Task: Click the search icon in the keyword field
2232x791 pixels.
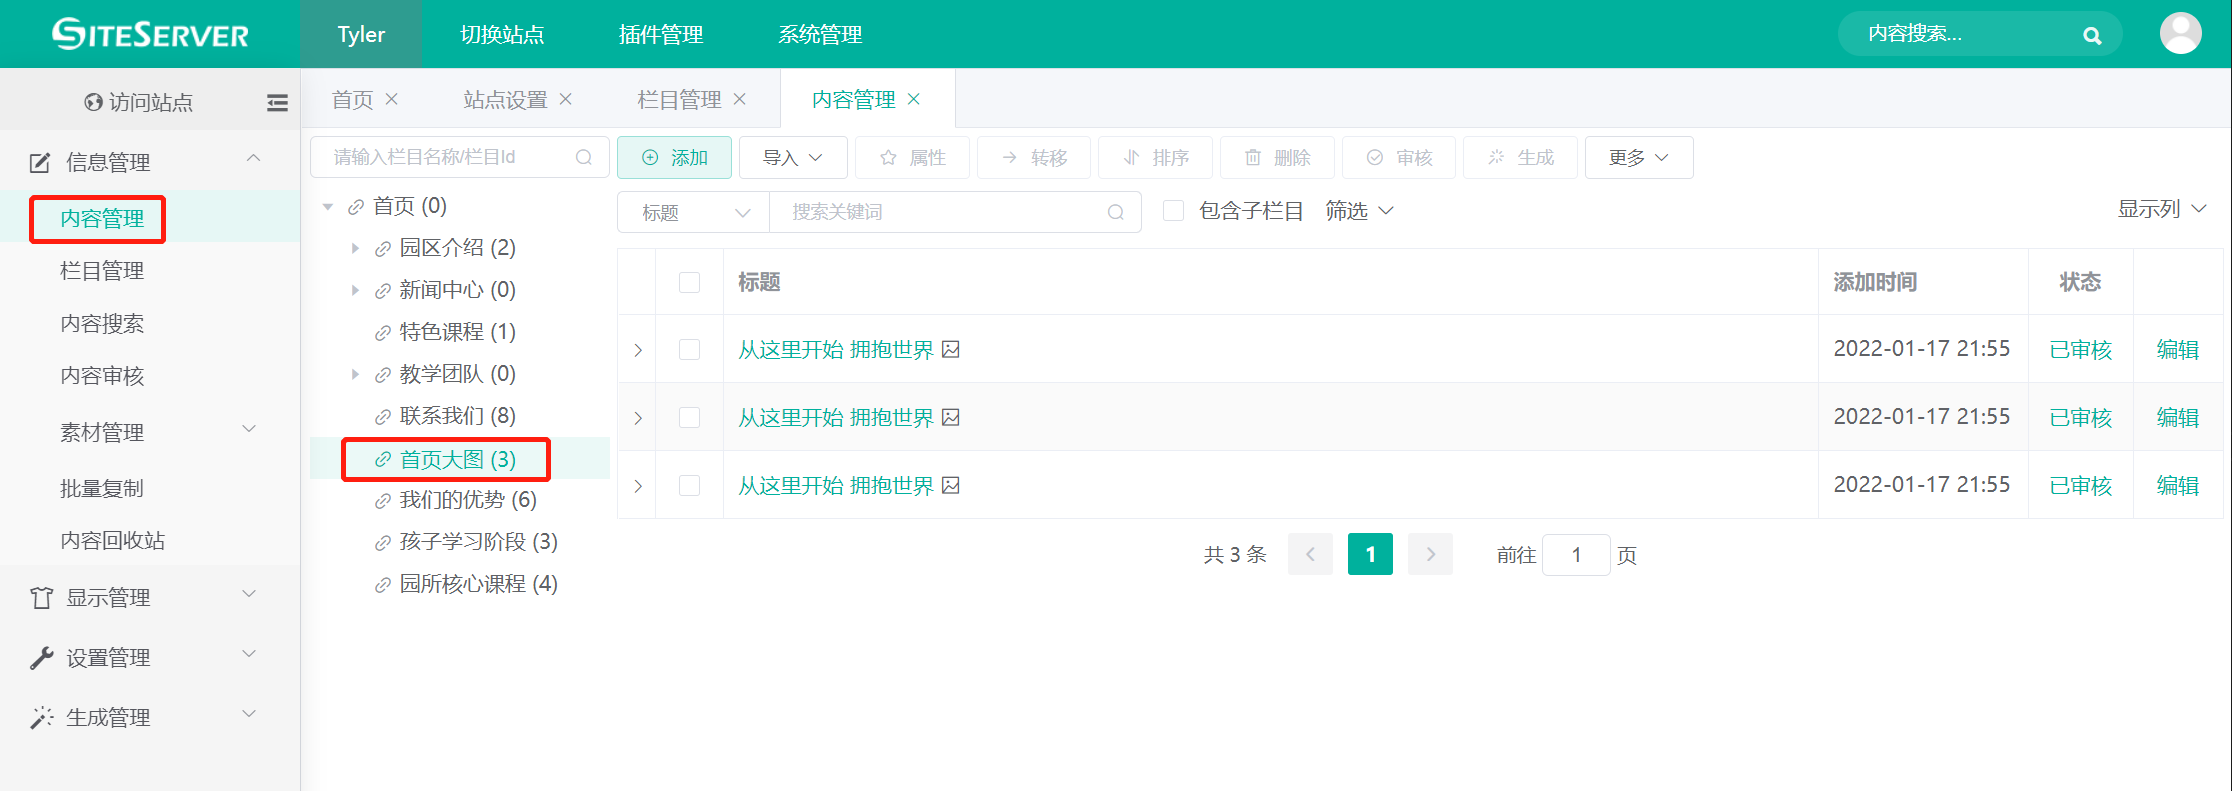Action: pyautogui.click(x=1116, y=212)
